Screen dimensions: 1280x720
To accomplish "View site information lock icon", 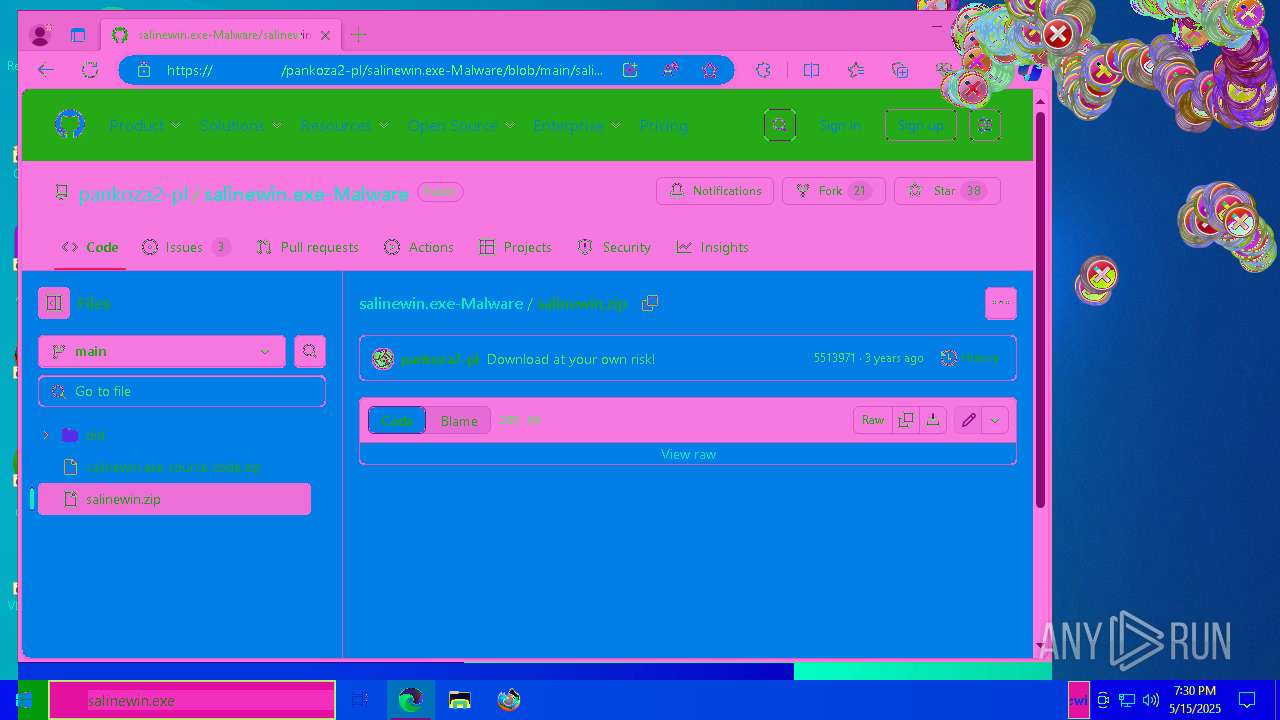I will pyautogui.click(x=143, y=70).
